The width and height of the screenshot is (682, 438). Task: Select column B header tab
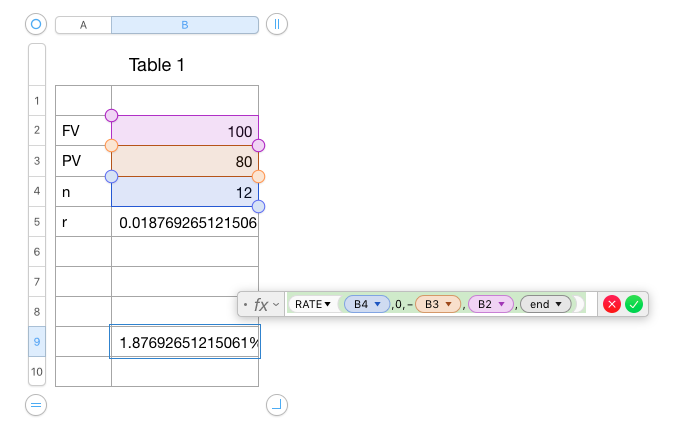185,25
